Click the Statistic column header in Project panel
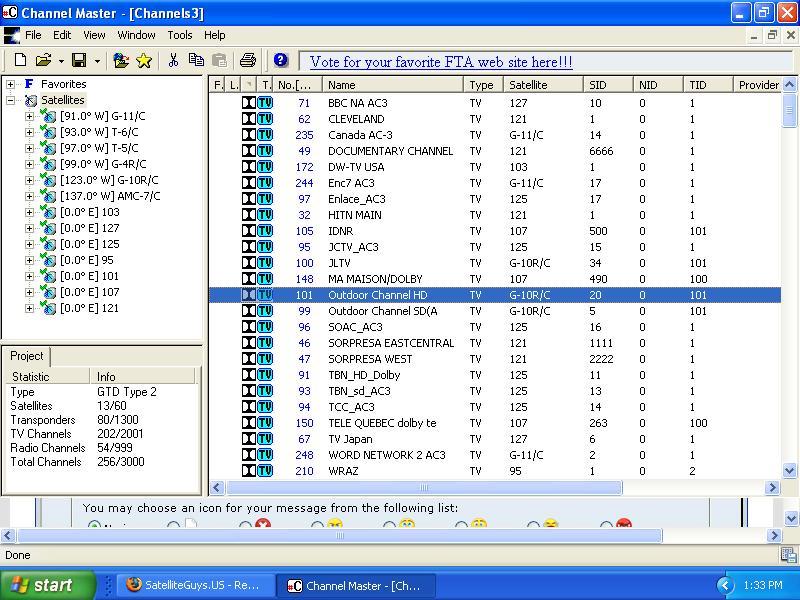This screenshot has width=800, height=600. pyautogui.click(x=48, y=377)
